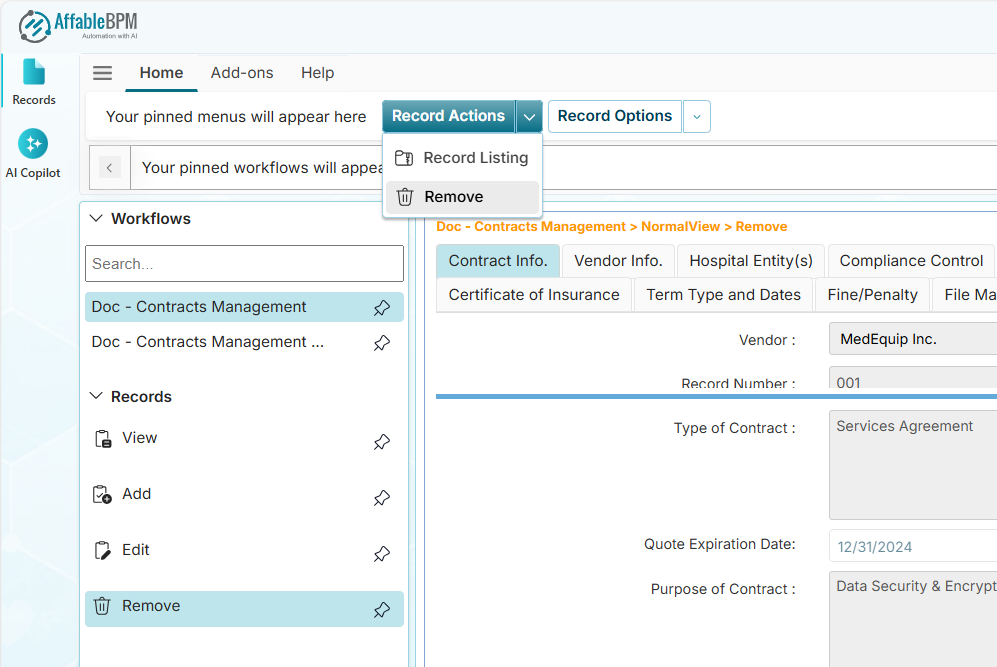Collapse the Records section
This screenshot has height=667, width=997.
click(x=97, y=397)
